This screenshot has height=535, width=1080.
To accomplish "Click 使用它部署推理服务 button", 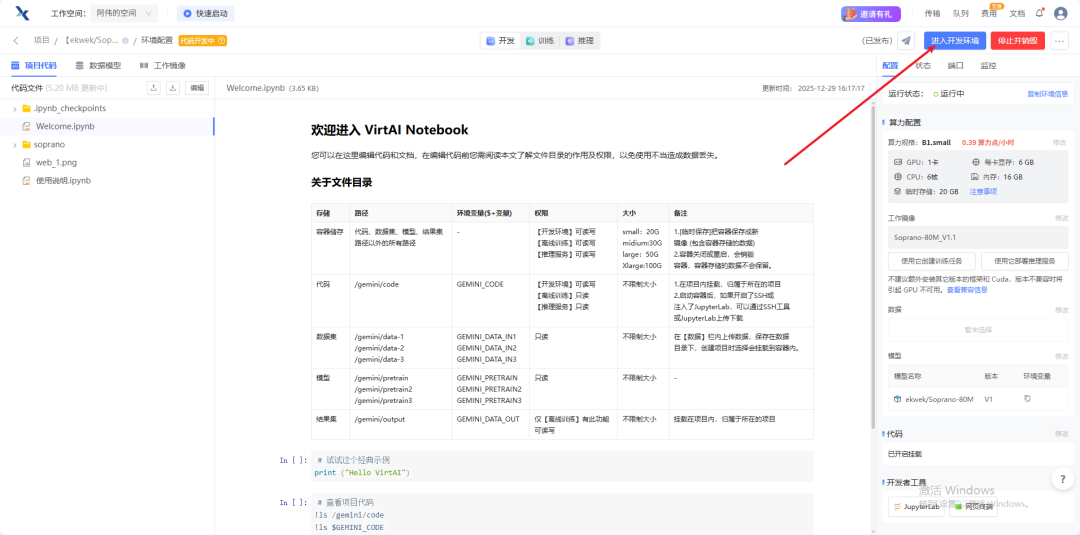I will pyautogui.click(x=1025, y=261).
